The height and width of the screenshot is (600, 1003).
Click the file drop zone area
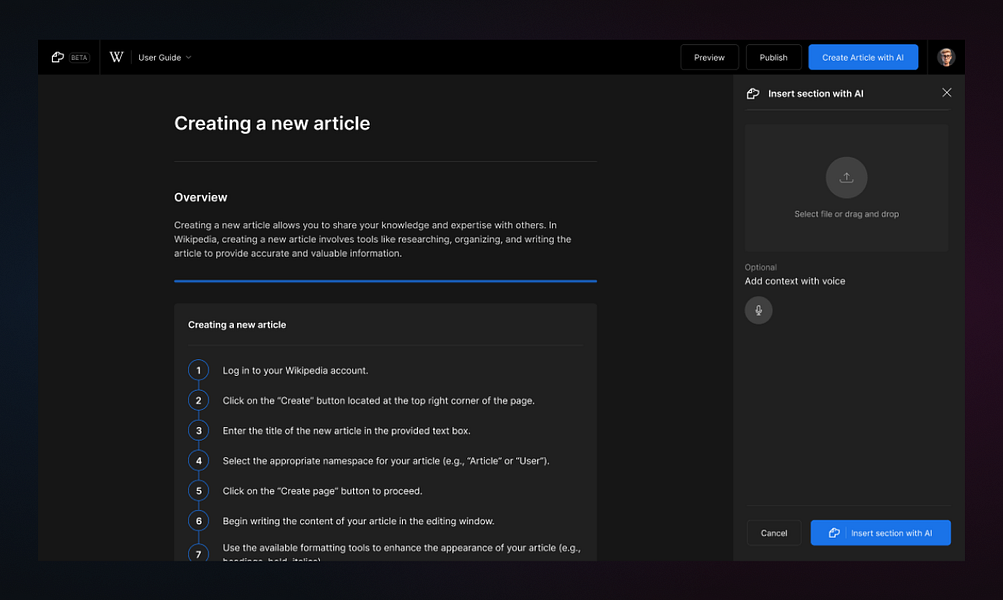(x=846, y=187)
